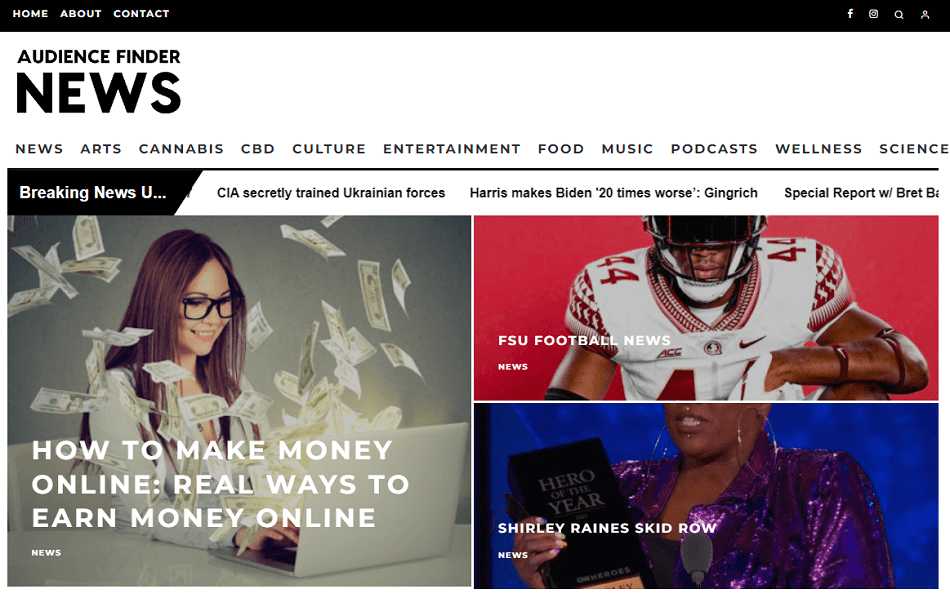Go to the Home menu item
This screenshot has width=950, height=598.
click(30, 13)
